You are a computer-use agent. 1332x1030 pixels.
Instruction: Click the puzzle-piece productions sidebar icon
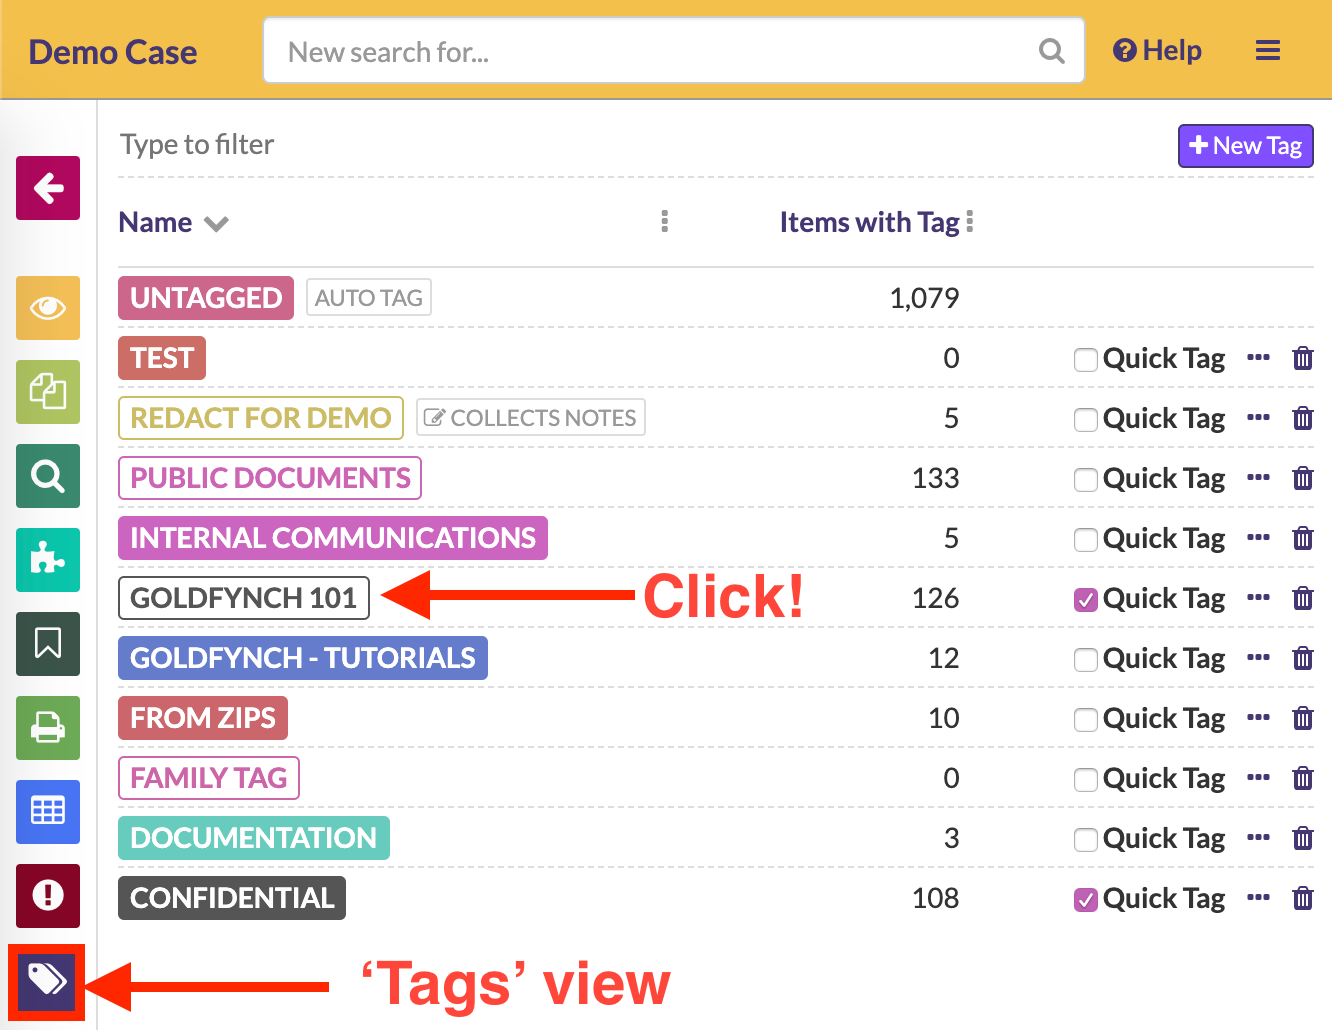pos(47,560)
